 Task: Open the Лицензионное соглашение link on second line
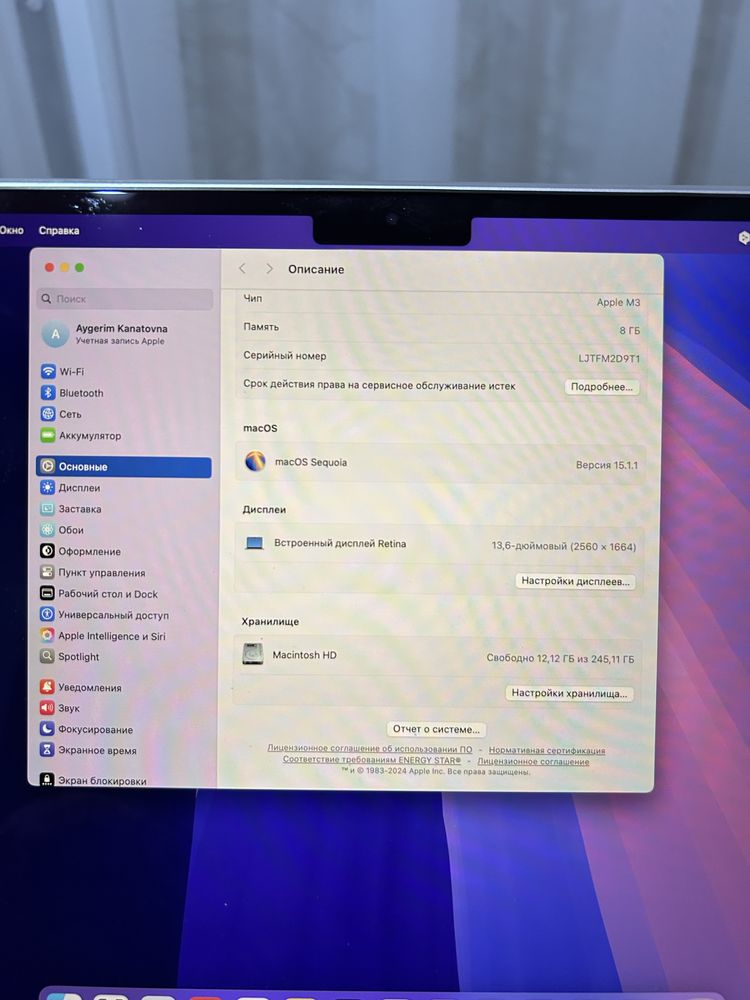click(533, 761)
